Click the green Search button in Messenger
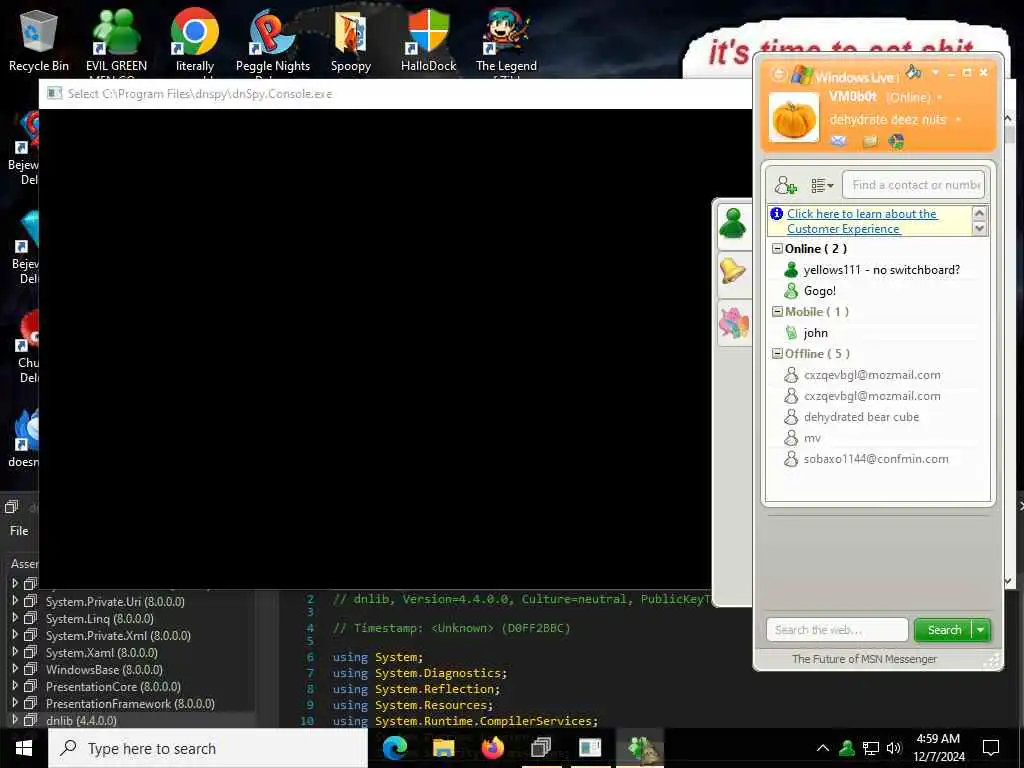This screenshot has height=768, width=1024. (x=944, y=630)
